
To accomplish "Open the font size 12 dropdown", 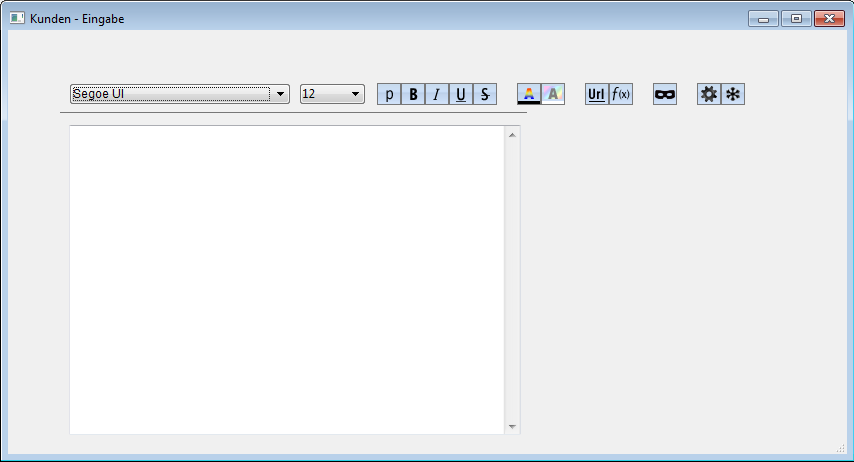I will (332, 94).
